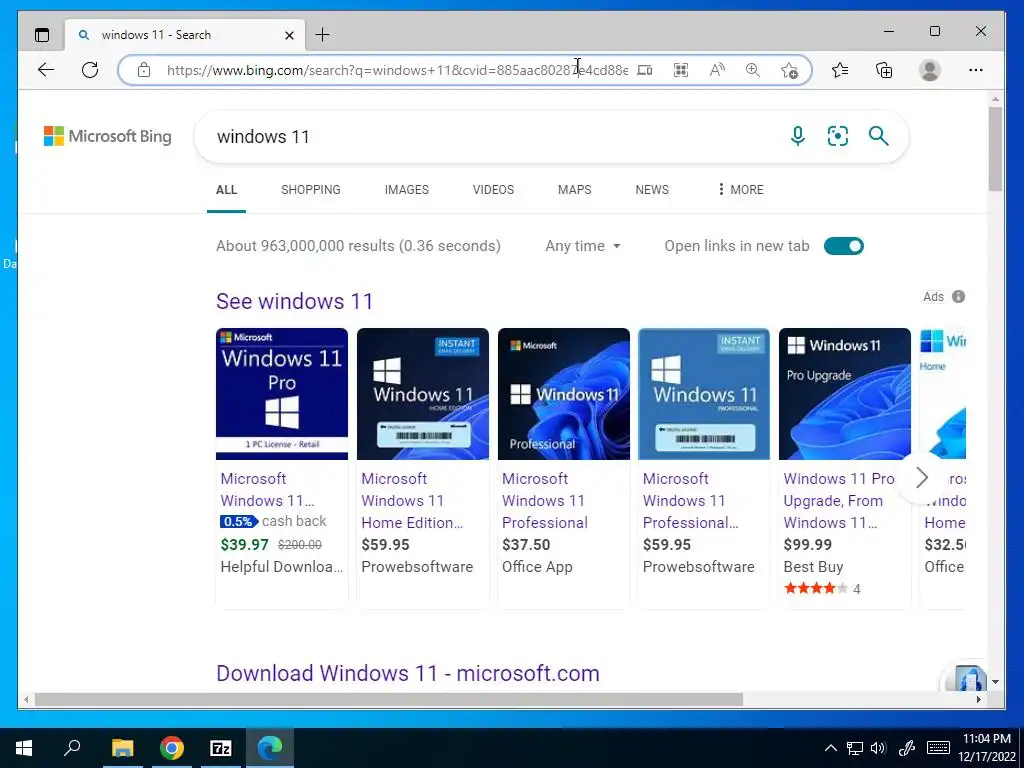Select the ALL results tab
The image size is (1024, 768).
(x=226, y=190)
